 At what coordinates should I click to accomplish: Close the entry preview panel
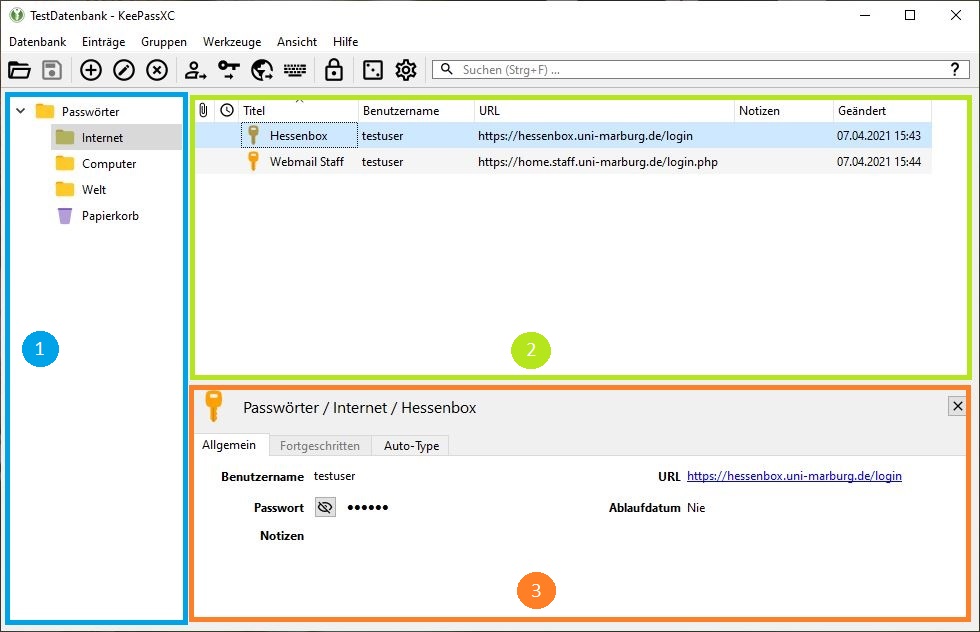(x=957, y=406)
